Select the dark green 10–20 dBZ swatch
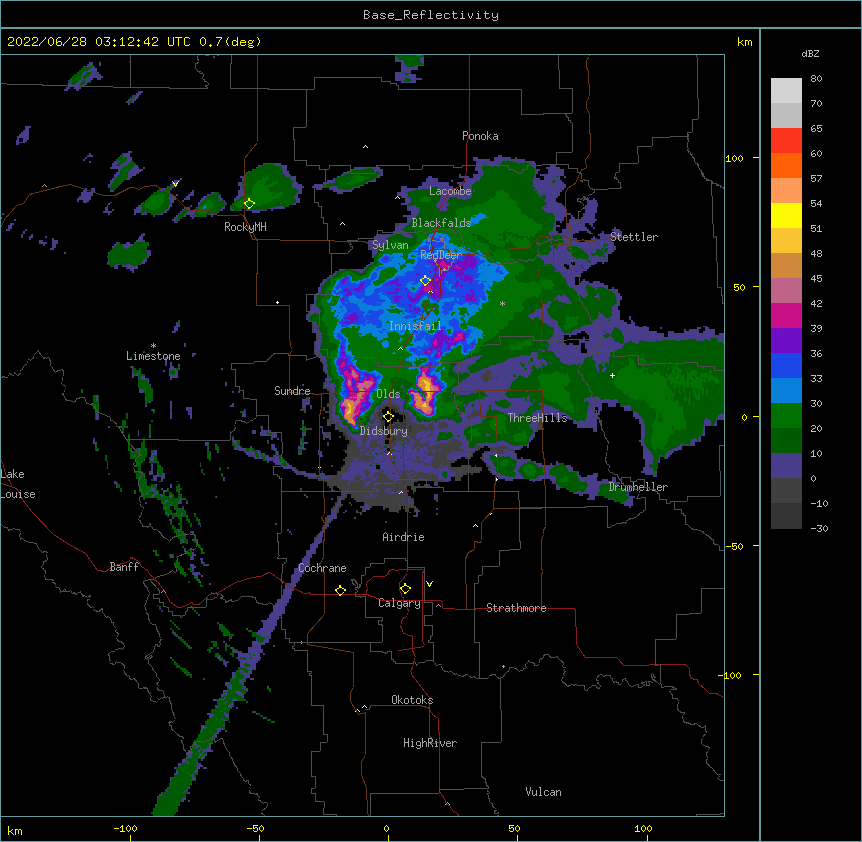Viewport: 862px width, 842px height. (786, 441)
